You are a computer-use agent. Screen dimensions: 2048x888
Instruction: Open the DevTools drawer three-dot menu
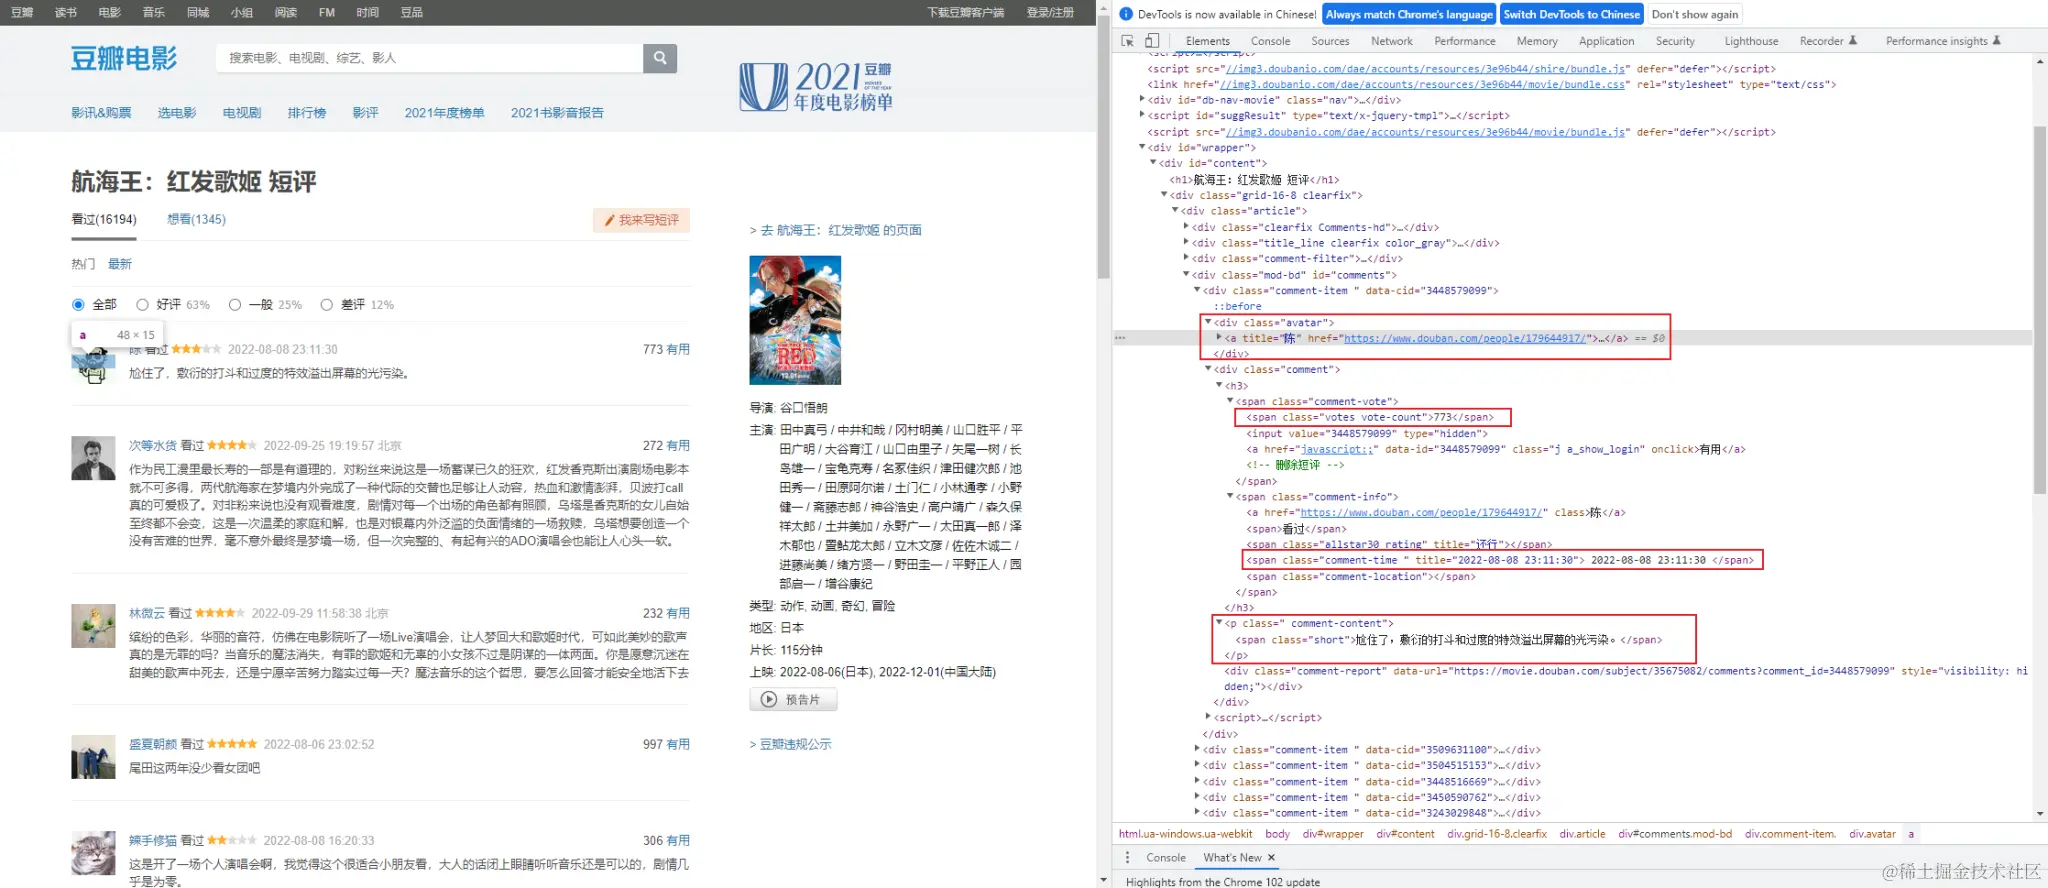coord(1127,857)
